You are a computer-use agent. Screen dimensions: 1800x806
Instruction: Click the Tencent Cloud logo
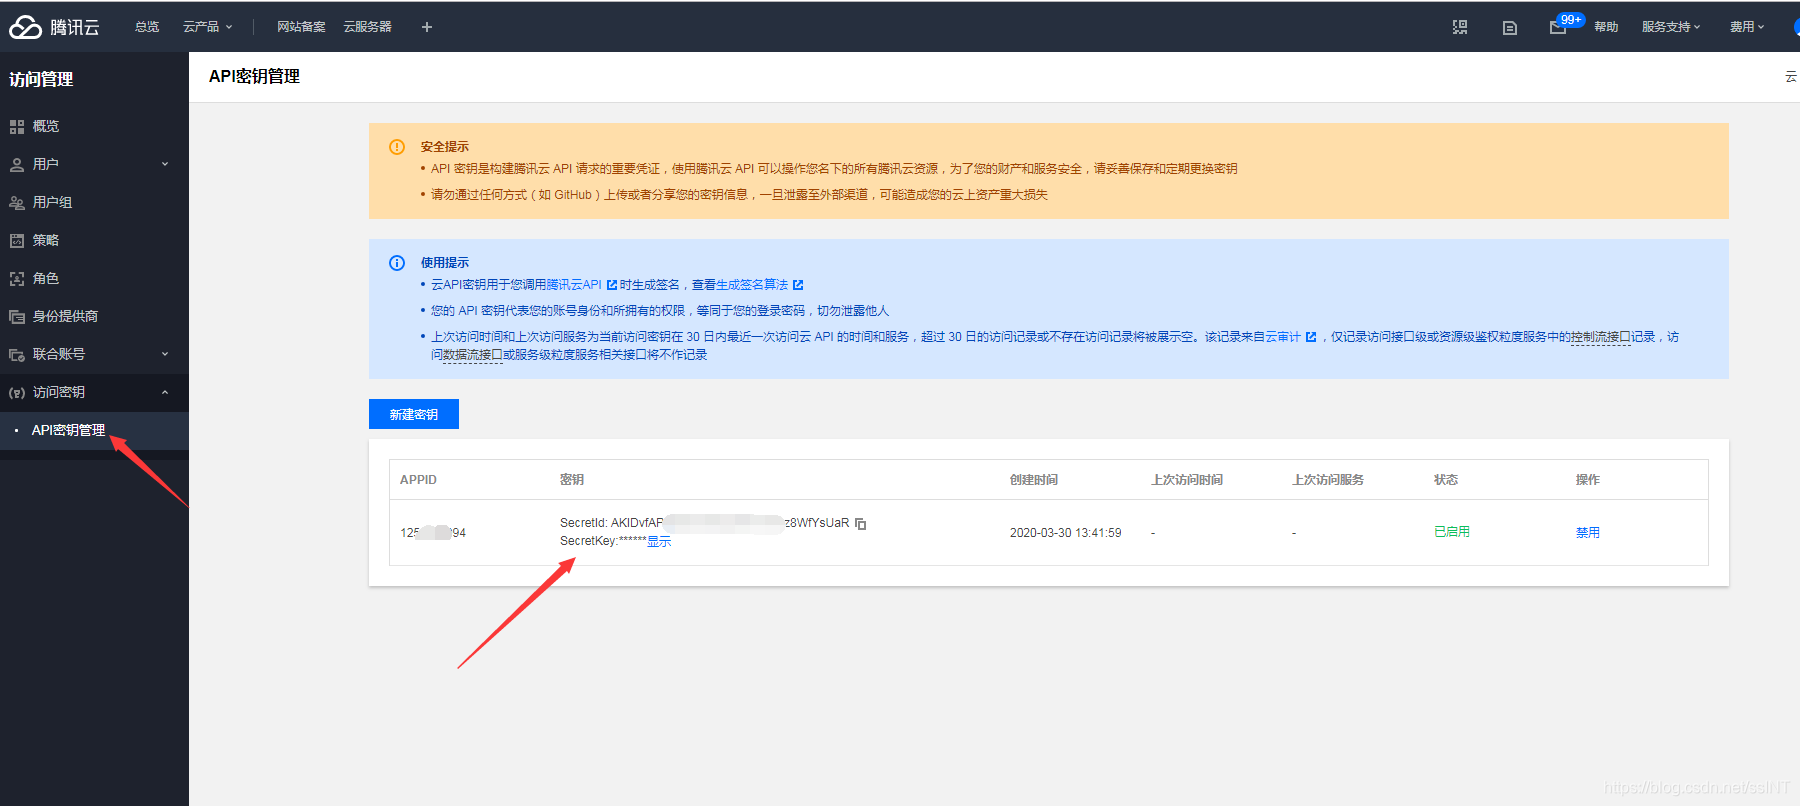click(54, 27)
